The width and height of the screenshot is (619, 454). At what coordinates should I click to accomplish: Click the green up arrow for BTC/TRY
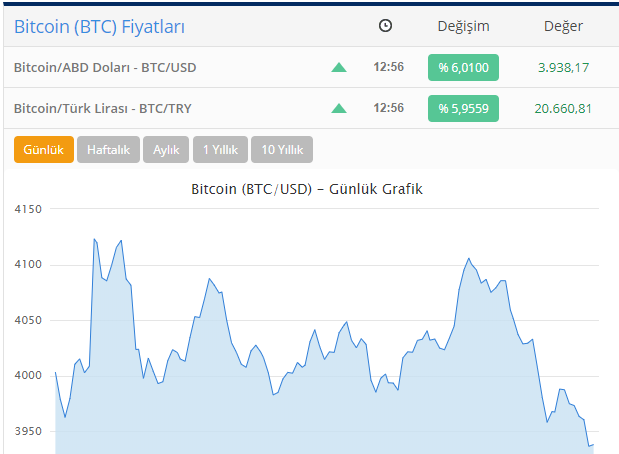pyautogui.click(x=339, y=108)
